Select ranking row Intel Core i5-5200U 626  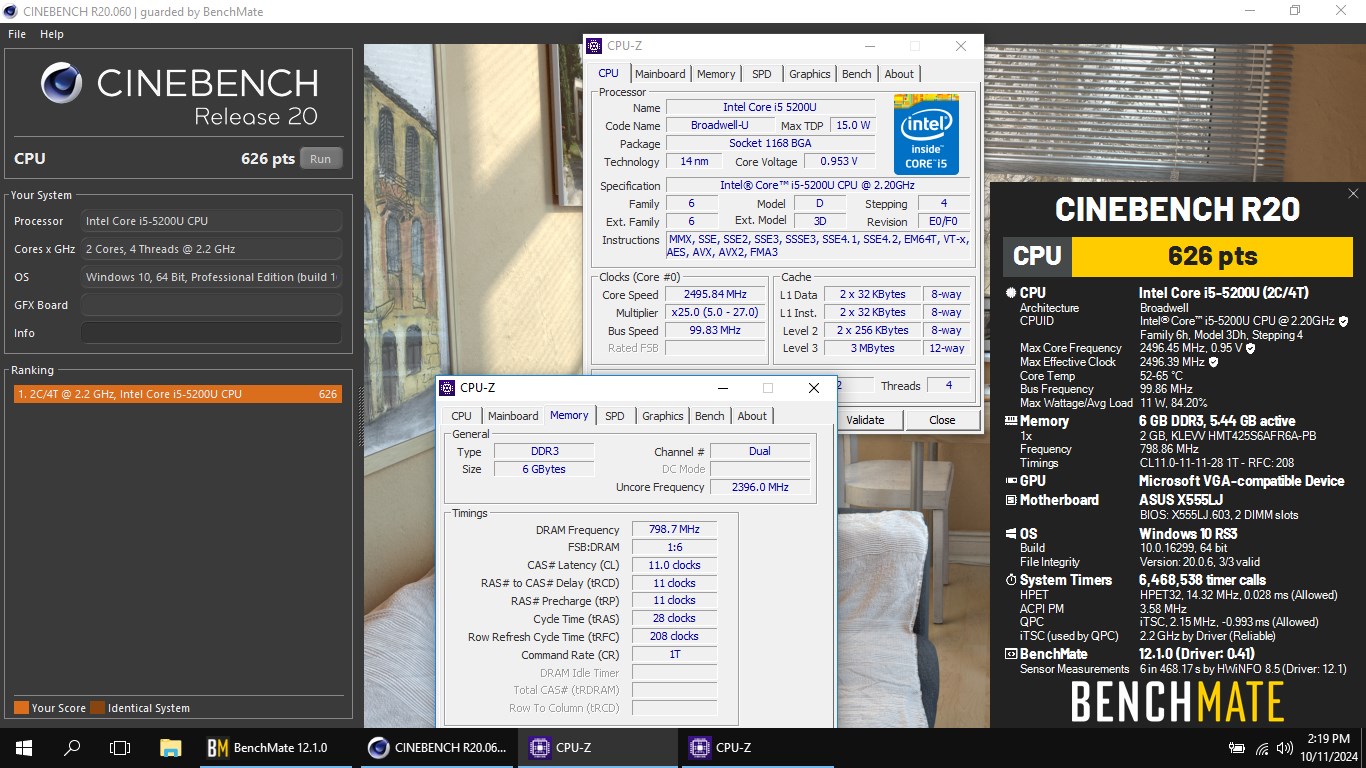tap(177, 394)
